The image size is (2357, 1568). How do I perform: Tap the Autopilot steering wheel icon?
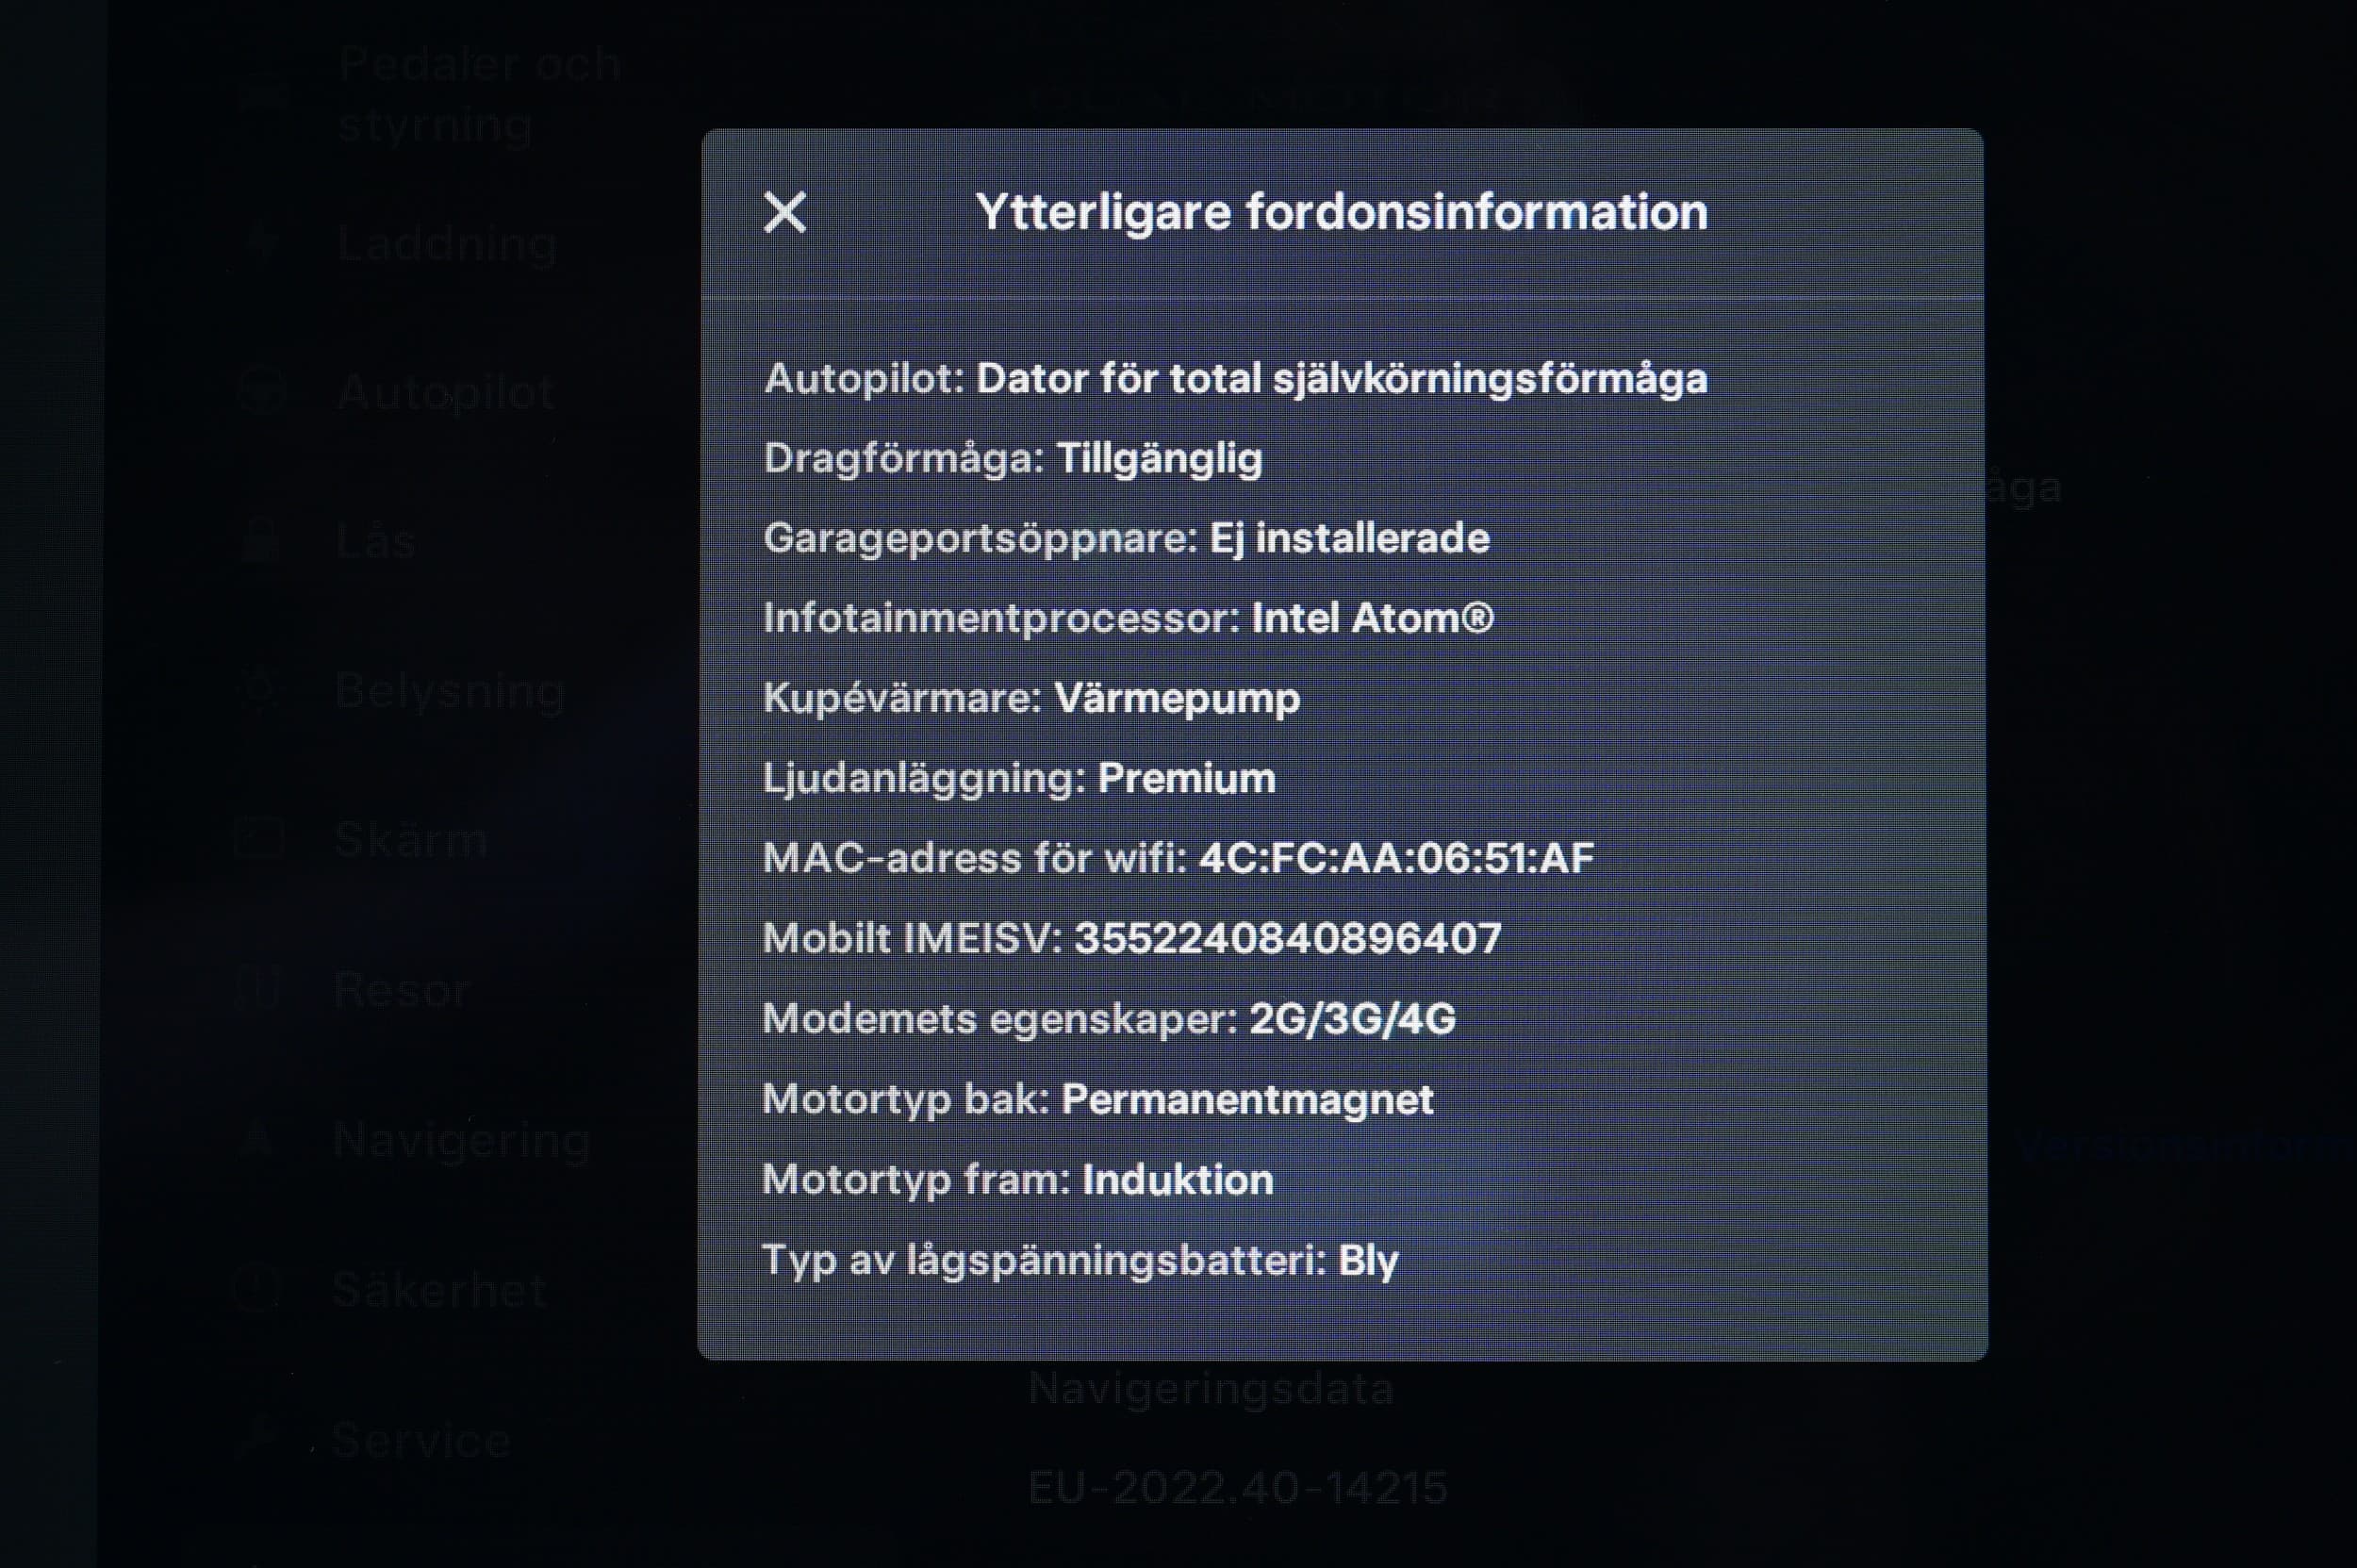[x=262, y=391]
